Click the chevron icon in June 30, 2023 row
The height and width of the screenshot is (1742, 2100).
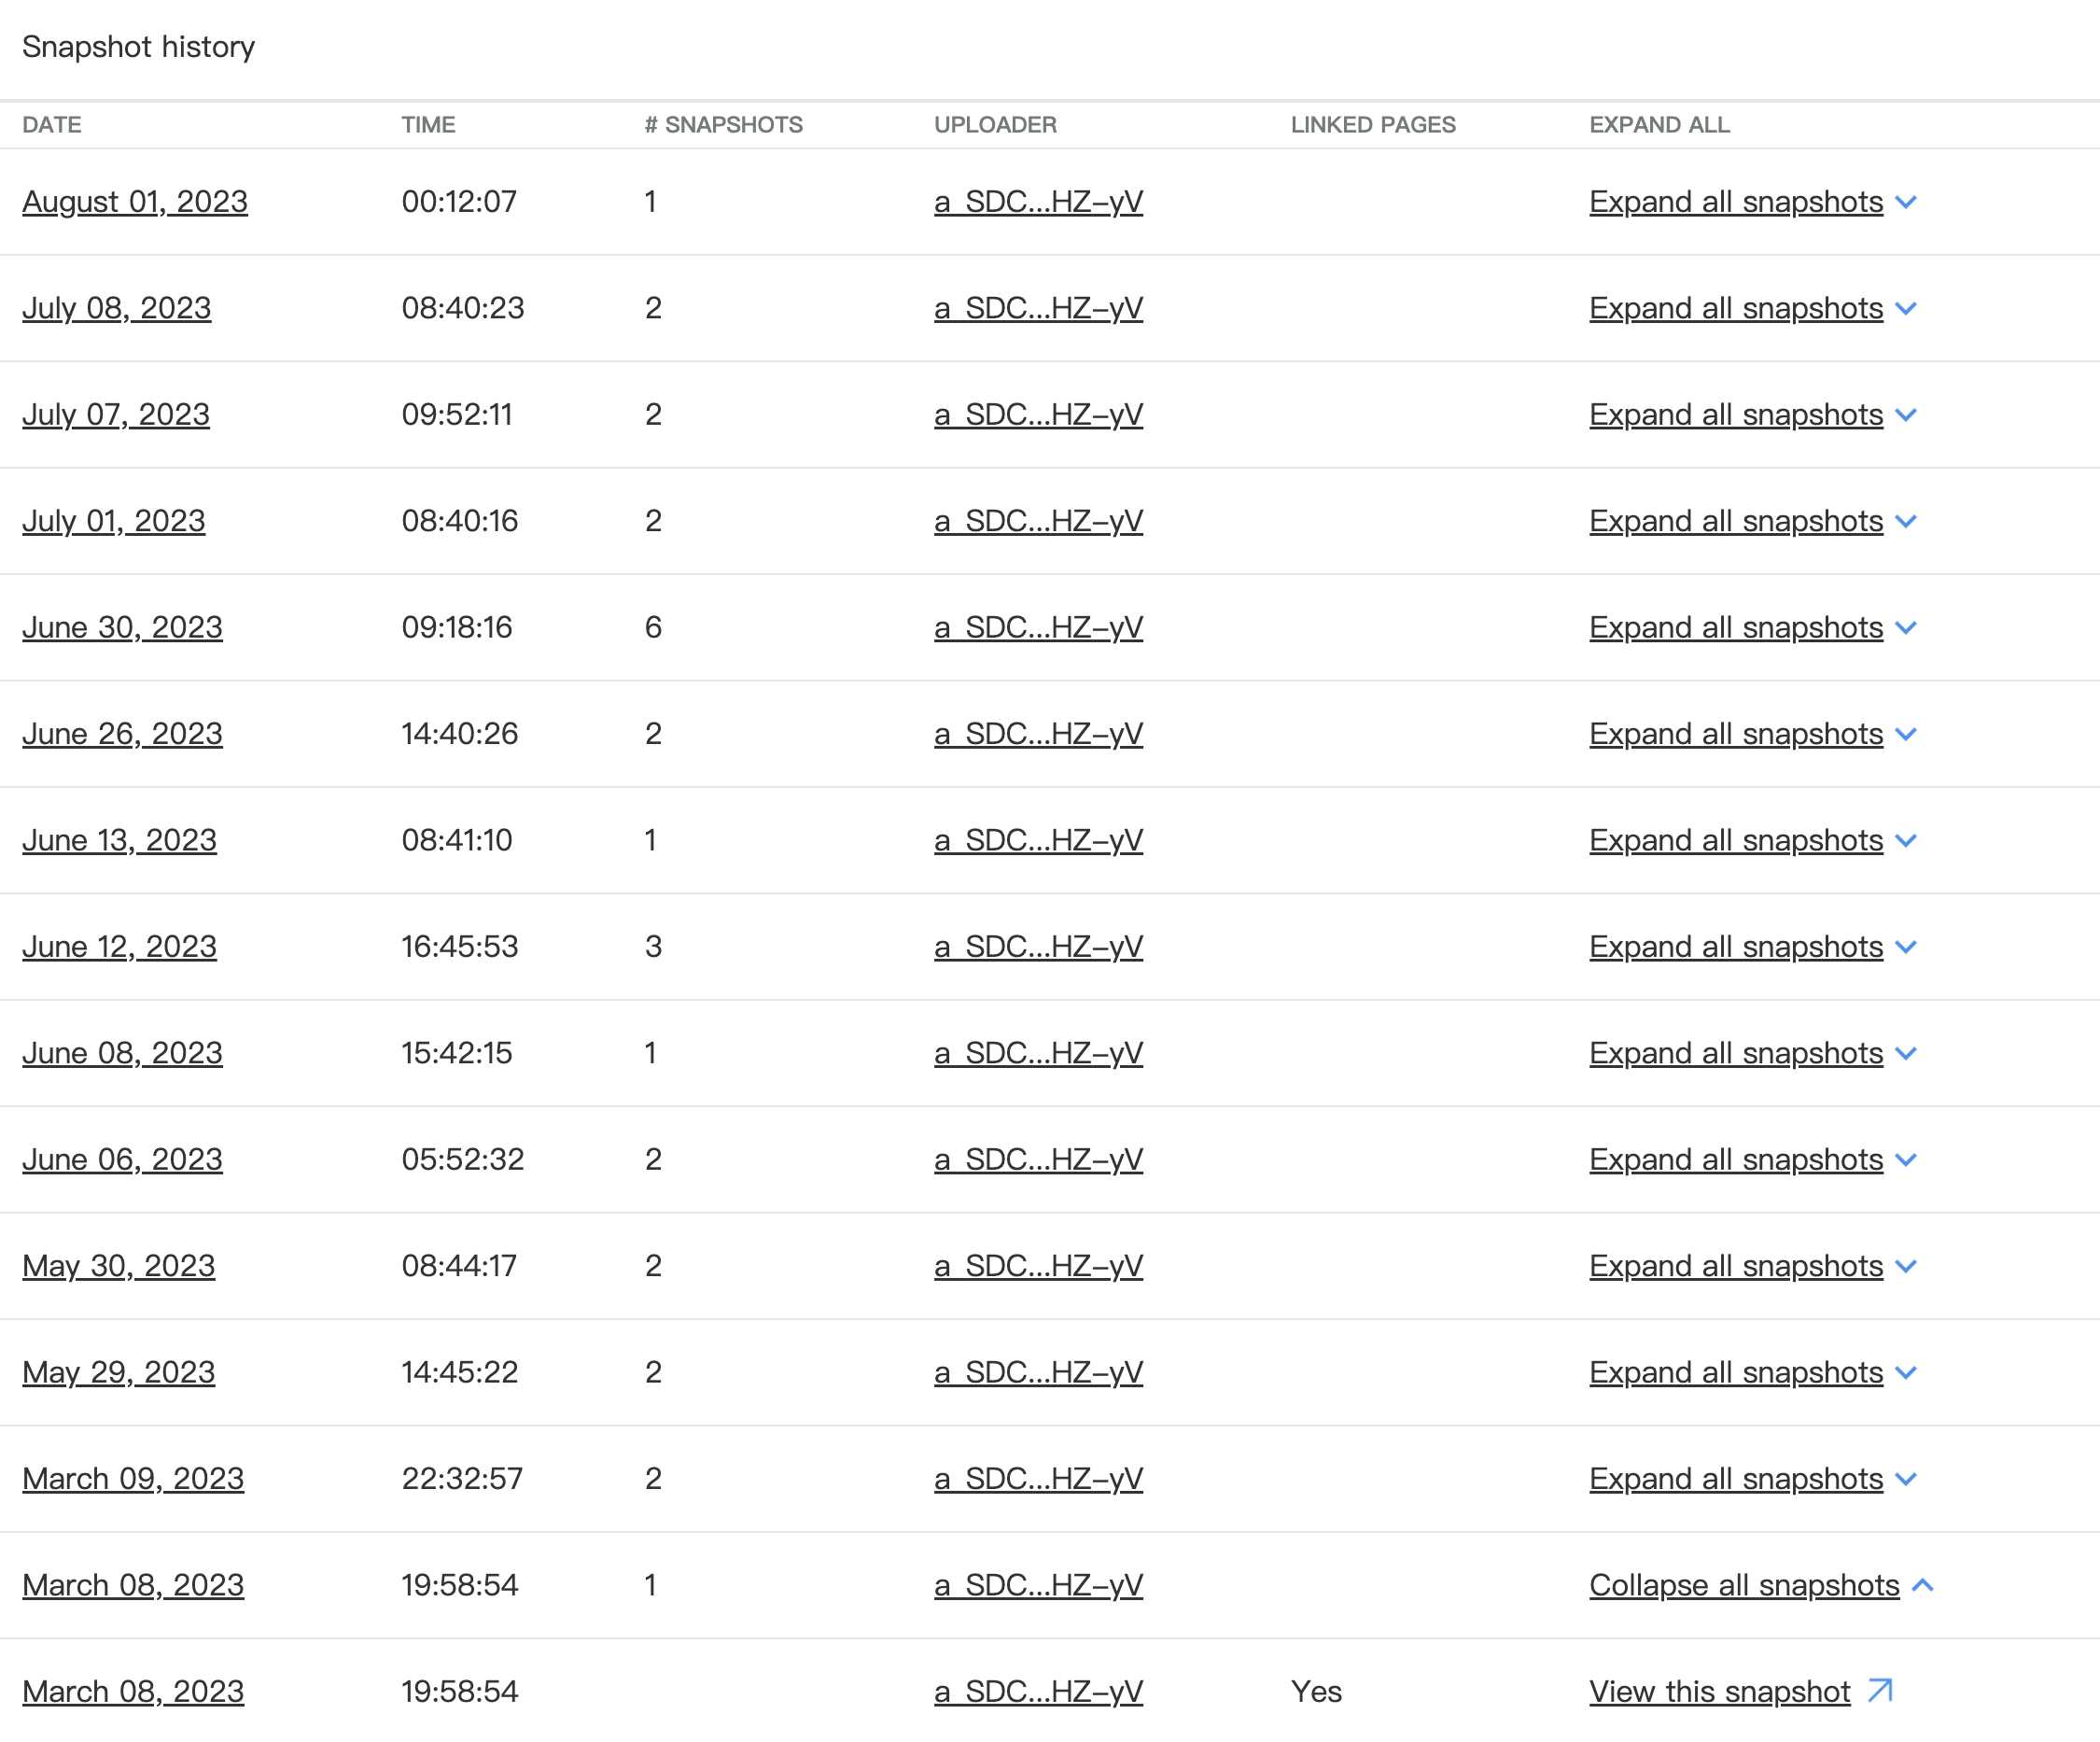[x=1906, y=628]
